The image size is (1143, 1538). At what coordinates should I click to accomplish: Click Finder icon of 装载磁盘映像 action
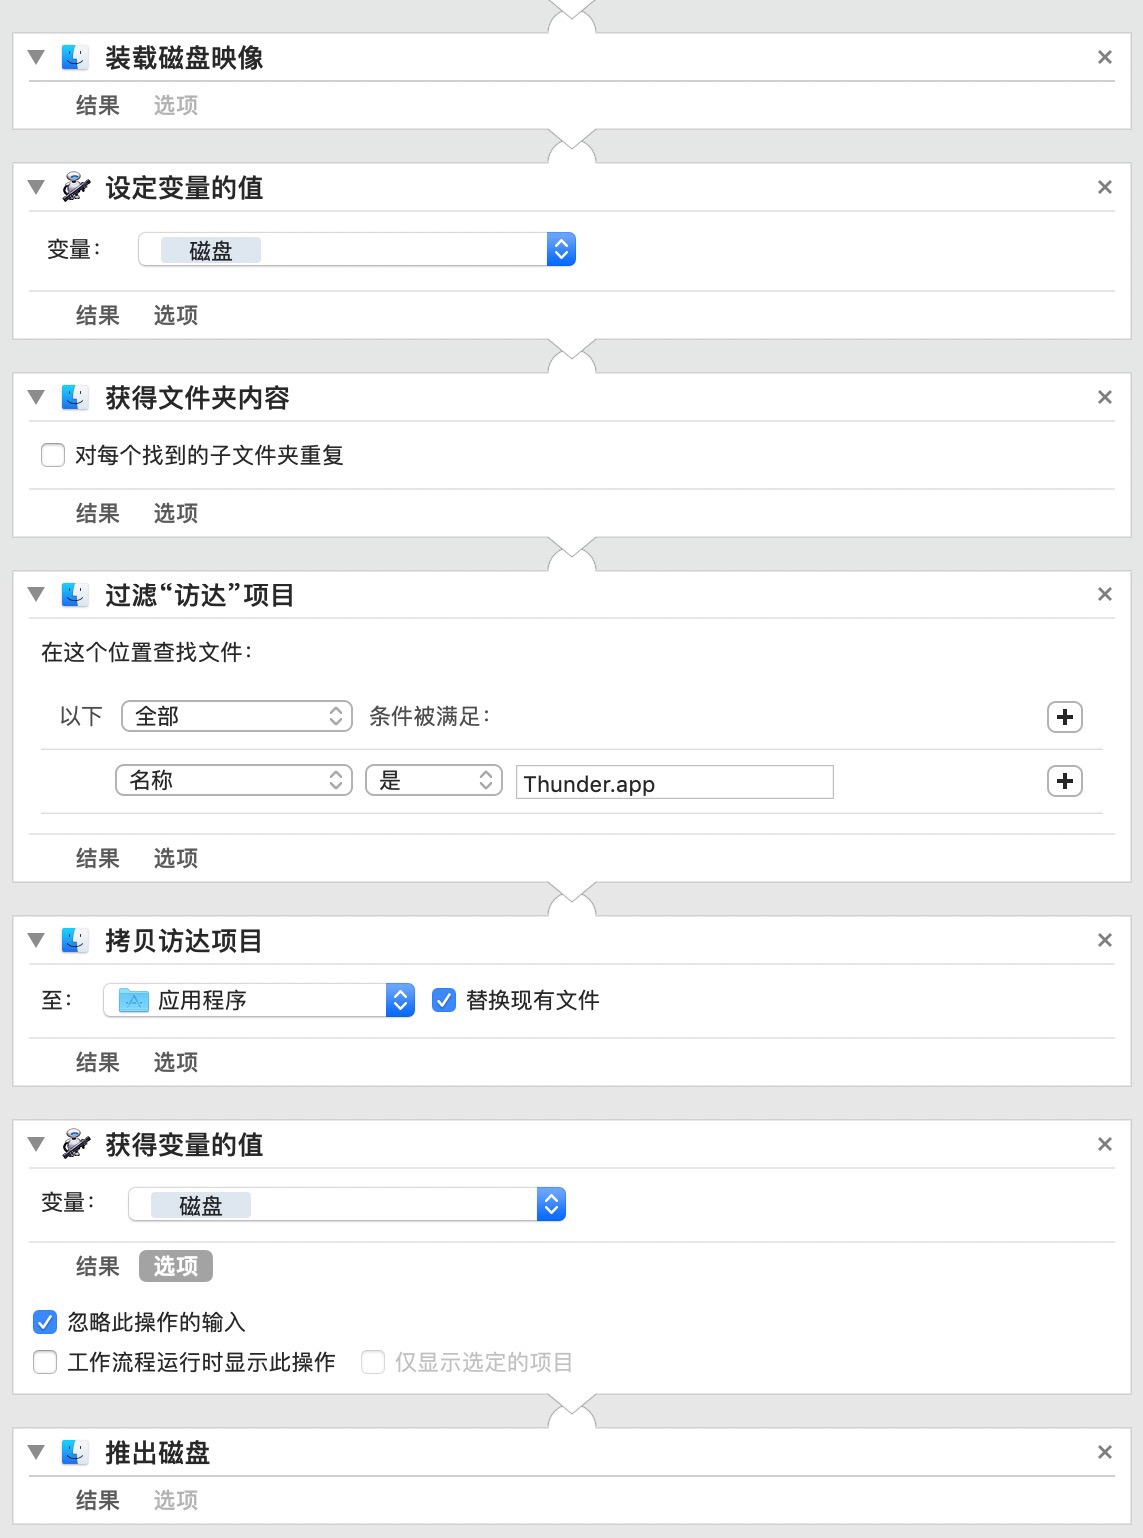tap(75, 57)
